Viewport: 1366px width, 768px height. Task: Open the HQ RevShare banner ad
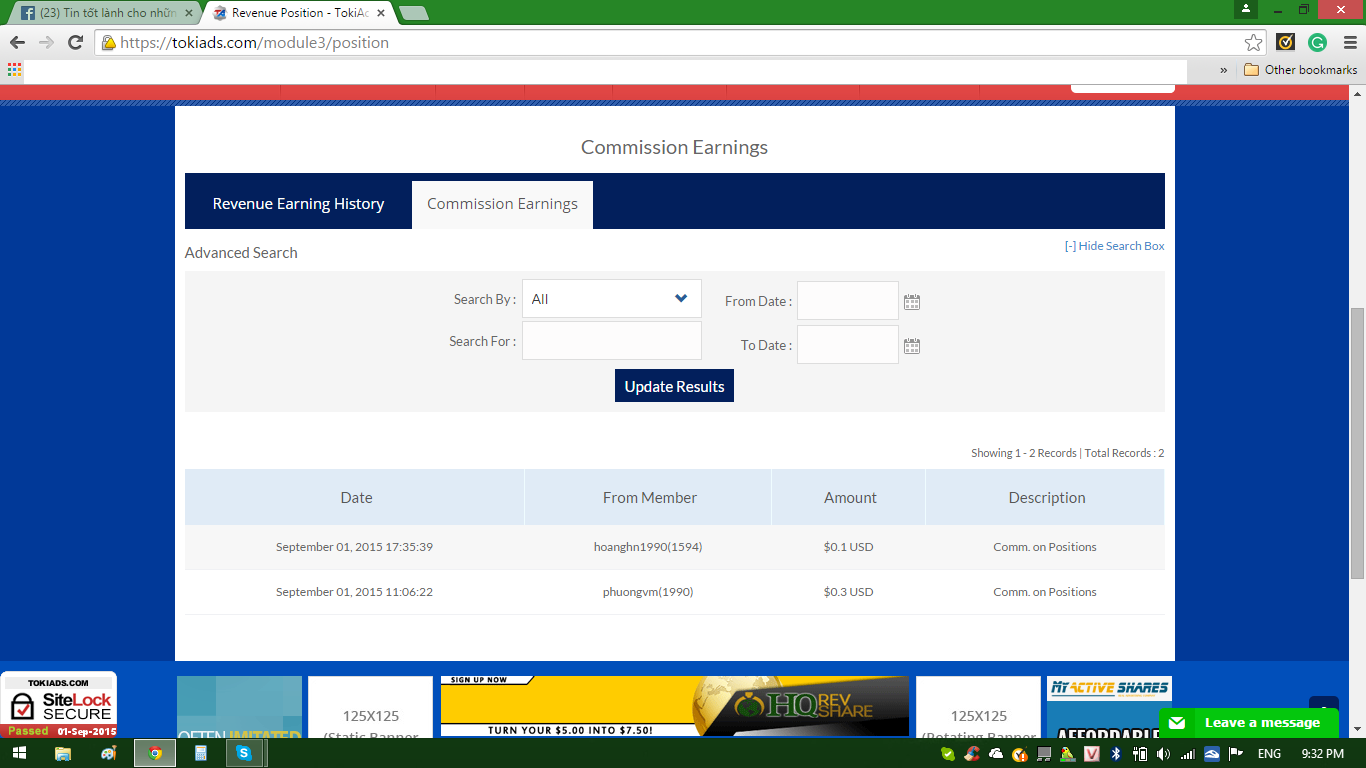tap(675, 707)
